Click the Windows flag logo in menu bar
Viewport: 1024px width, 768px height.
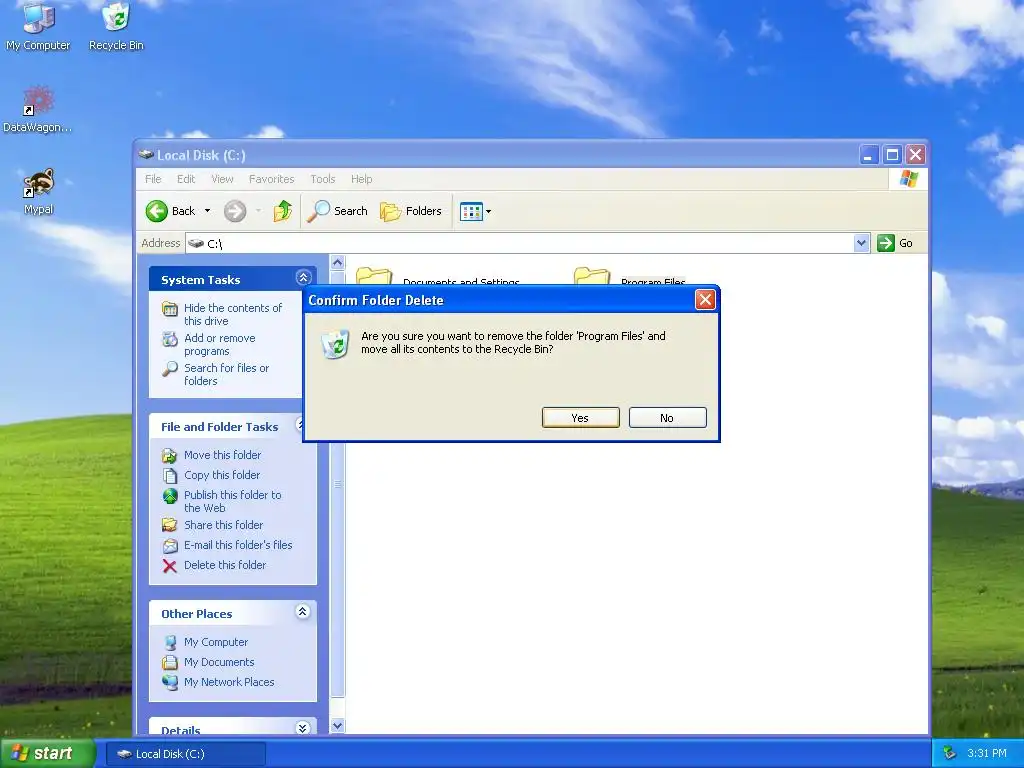tap(908, 179)
